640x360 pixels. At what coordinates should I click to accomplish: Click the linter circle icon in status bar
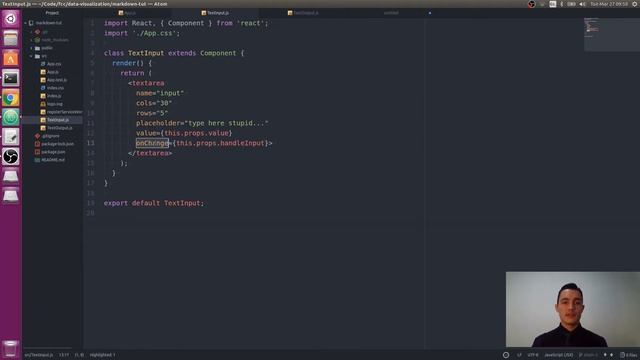coord(506,355)
